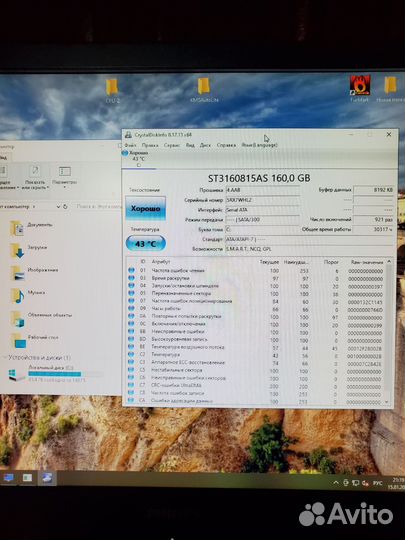This screenshot has width=405, height=540.
Task: Select Локальный диск (C:) in Explorer
Action: pos(55,374)
